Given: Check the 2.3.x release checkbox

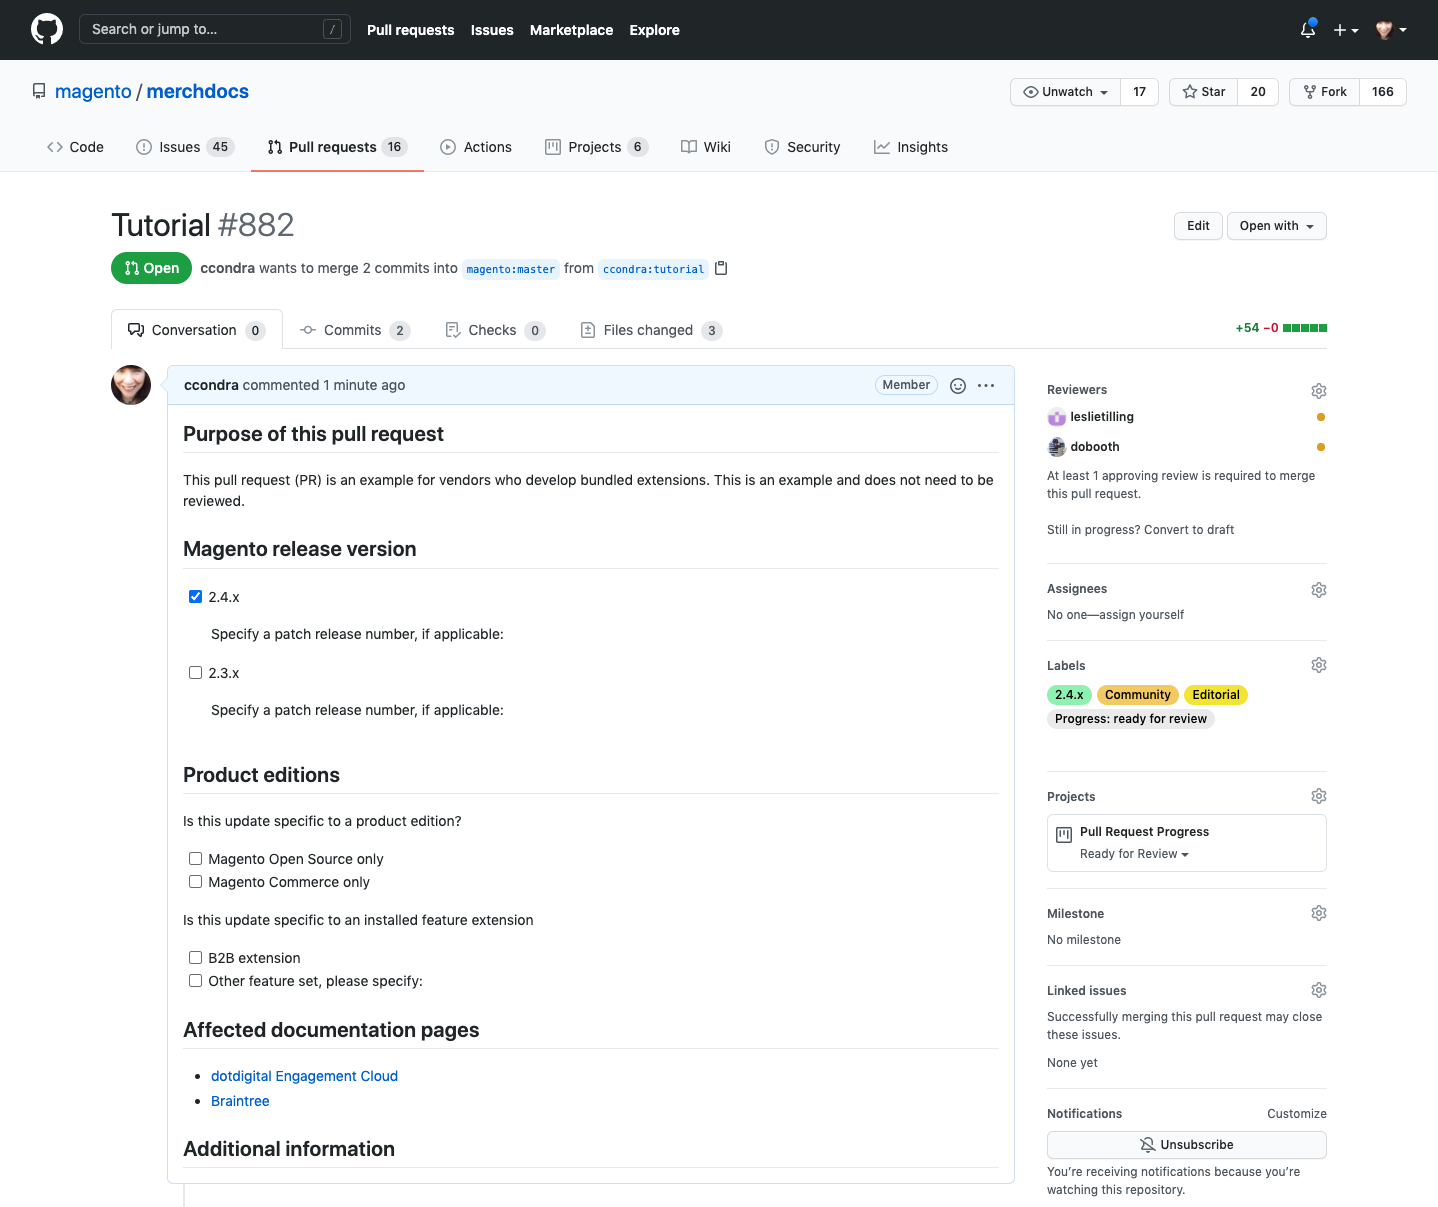Looking at the screenshot, I should point(196,673).
